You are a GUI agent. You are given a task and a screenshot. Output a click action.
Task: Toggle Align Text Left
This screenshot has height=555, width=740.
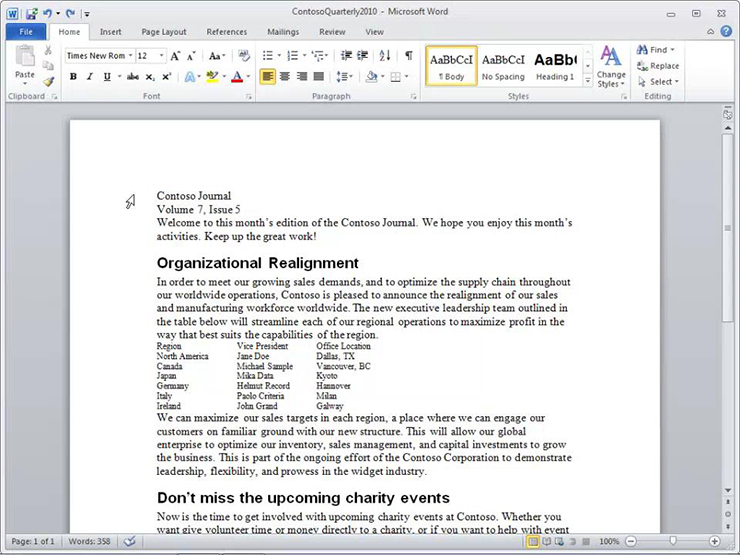pyautogui.click(x=268, y=76)
